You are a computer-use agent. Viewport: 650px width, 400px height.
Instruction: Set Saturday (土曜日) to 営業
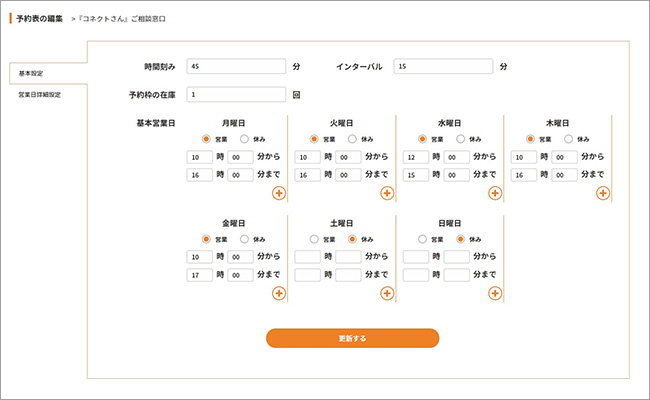[314, 239]
